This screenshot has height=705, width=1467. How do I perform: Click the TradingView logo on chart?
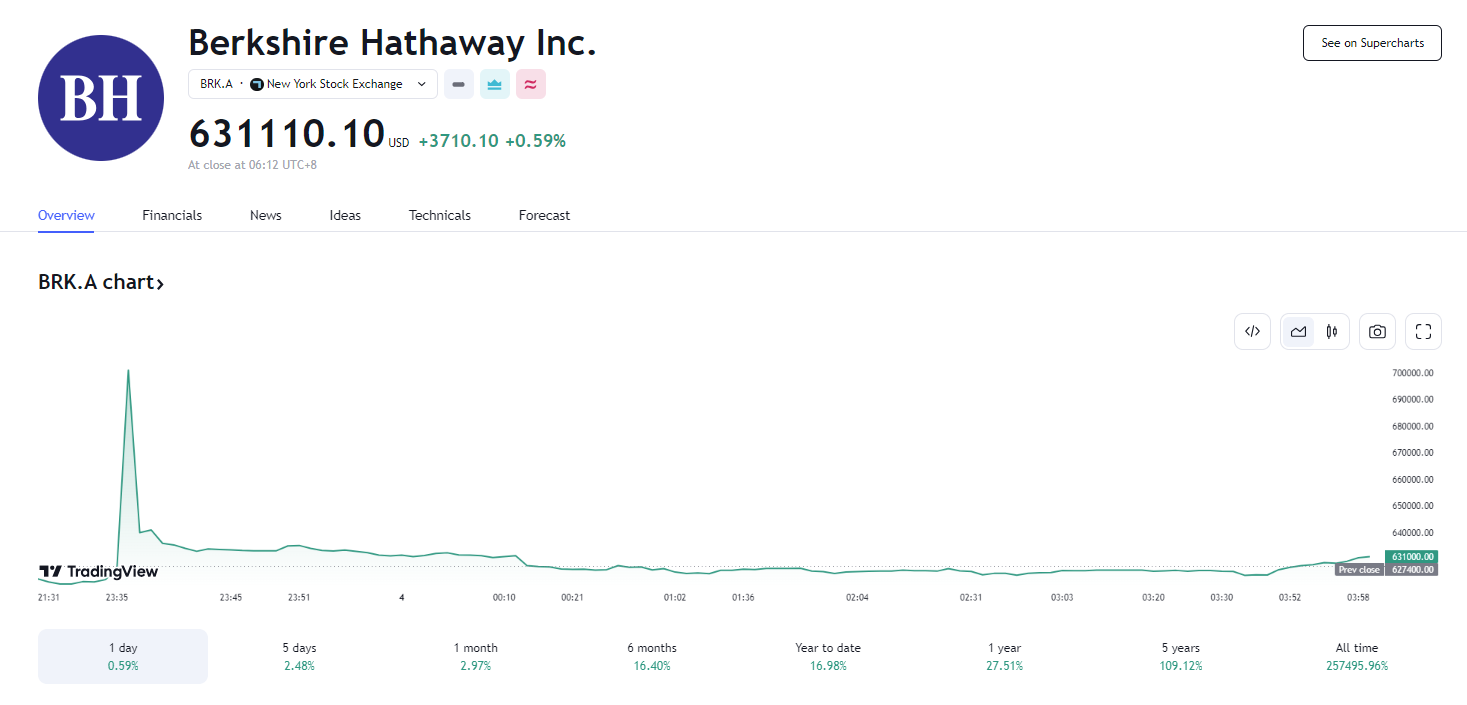(99, 572)
